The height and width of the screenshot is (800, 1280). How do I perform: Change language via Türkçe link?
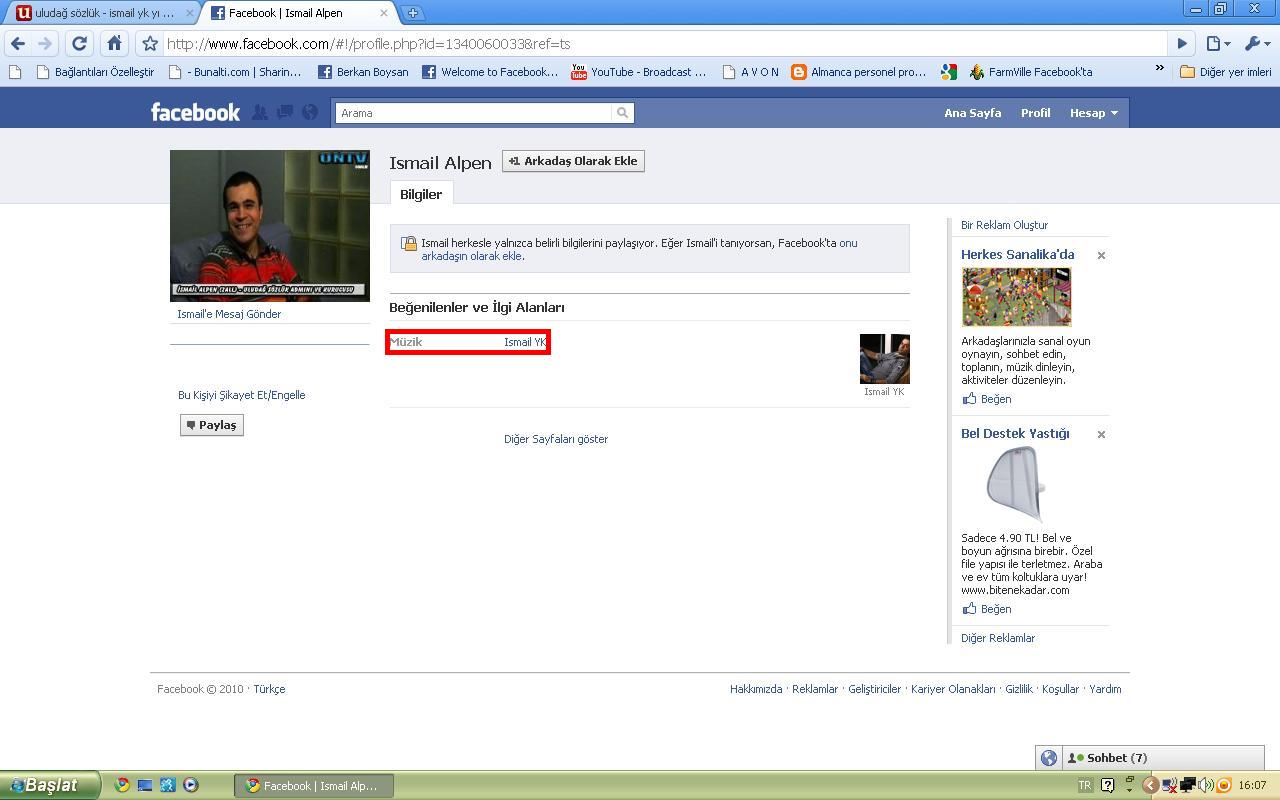pos(269,689)
